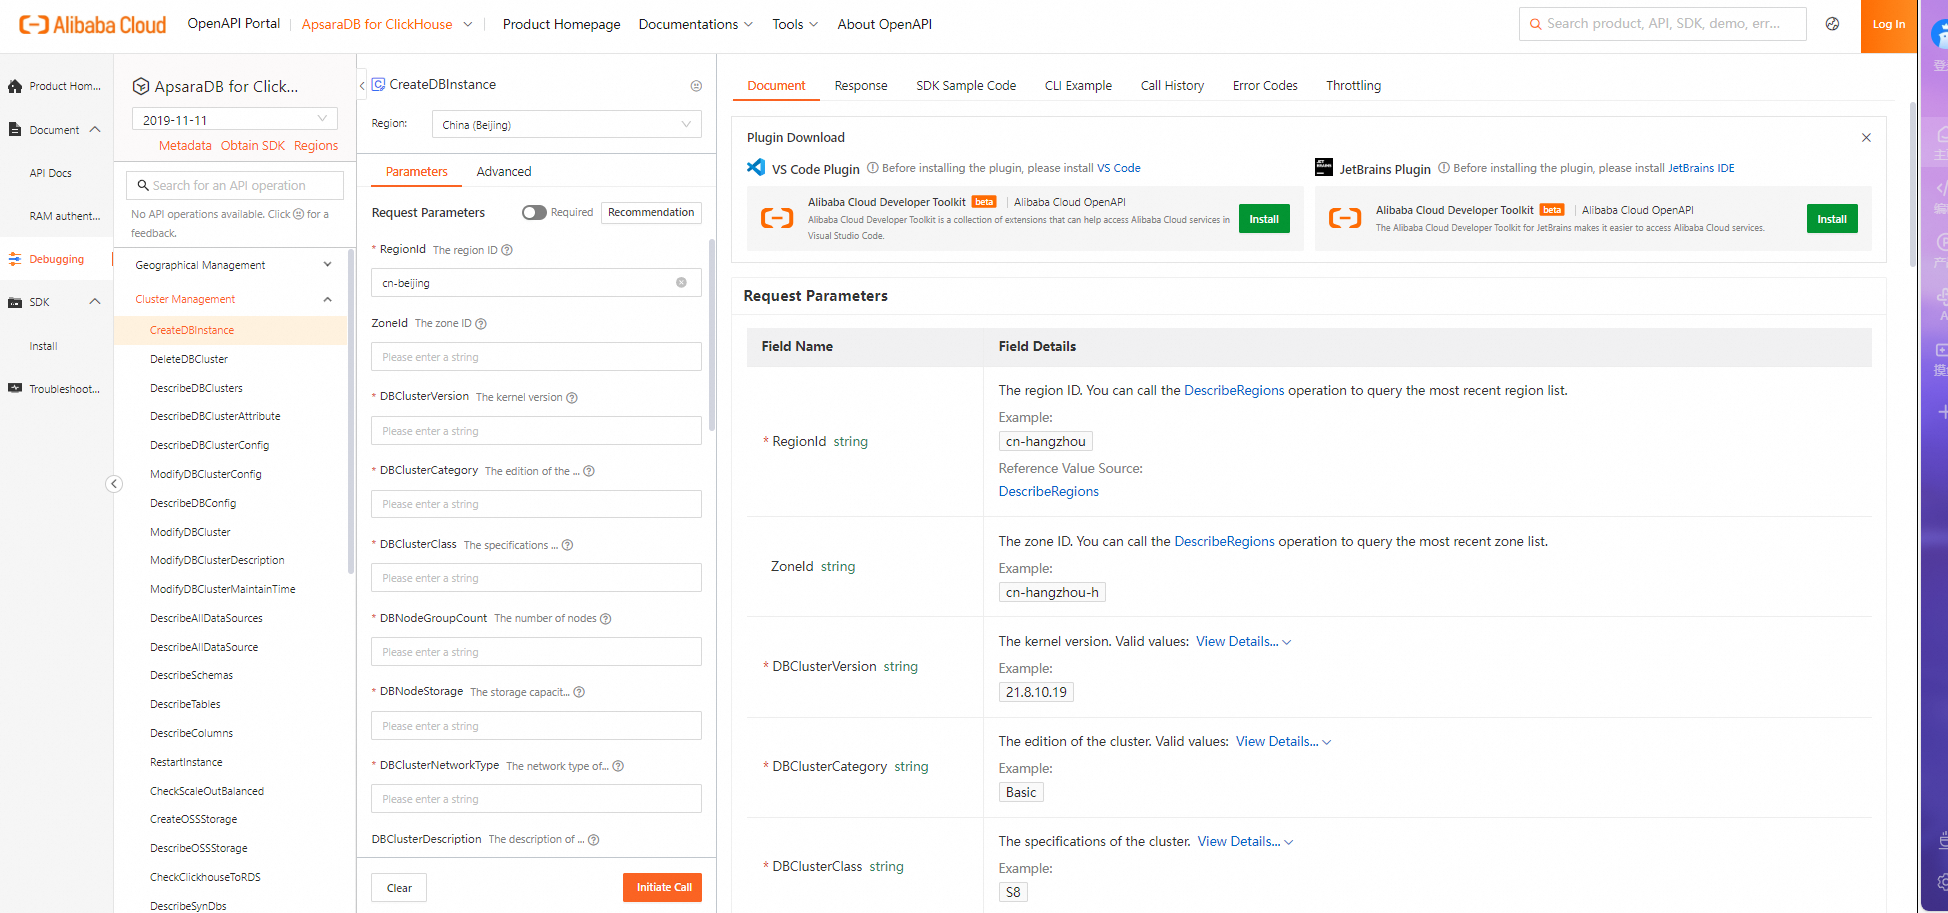Image resolution: width=1948 pixels, height=913 pixels.
Task: Click the Initiate Call button
Action: point(663,887)
